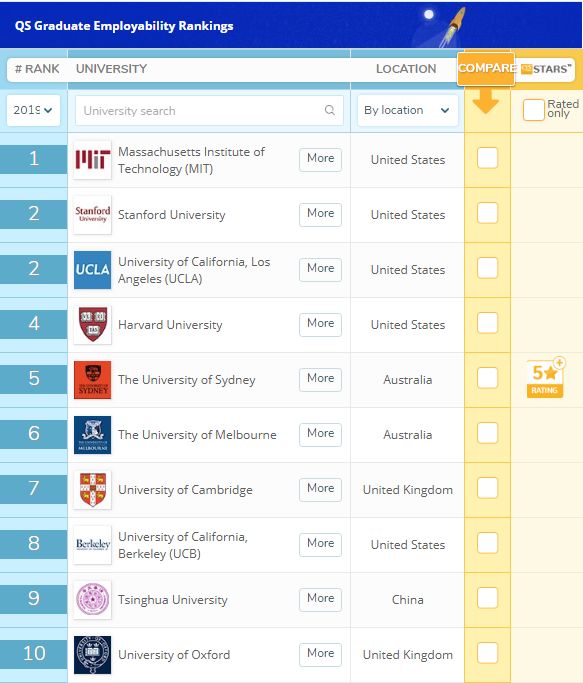Open Stanford University name link
583x683 pixels.
tap(172, 215)
